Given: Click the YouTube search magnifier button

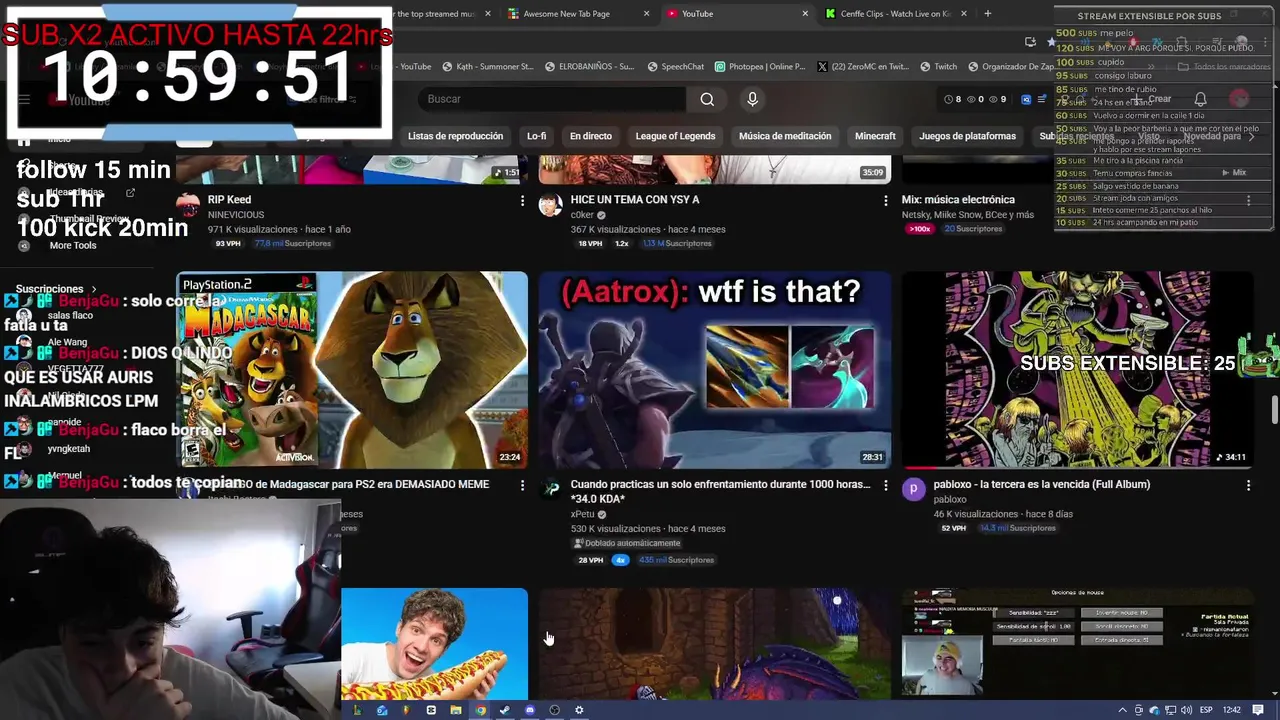Looking at the screenshot, I should pos(707,99).
